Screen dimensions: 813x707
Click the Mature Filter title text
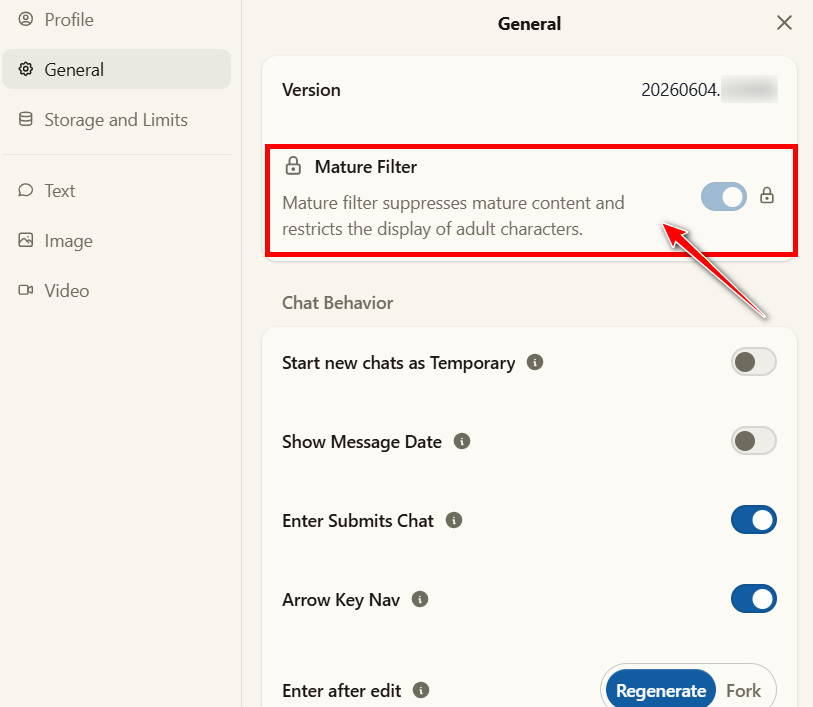tap(366, 167)
